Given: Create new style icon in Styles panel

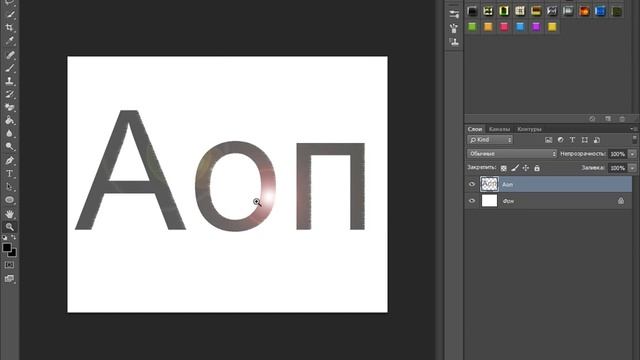Looking at the screenshot, I should [x=608, y=119].
